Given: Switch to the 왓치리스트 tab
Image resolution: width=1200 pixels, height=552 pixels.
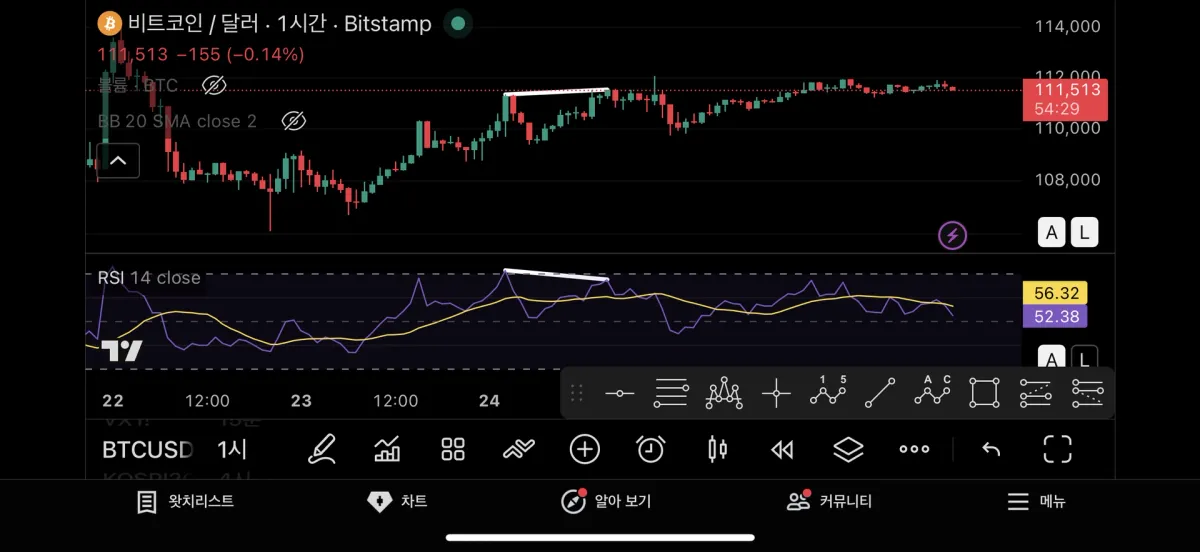Looking at the screenshot, I should [x=186, y=501].
